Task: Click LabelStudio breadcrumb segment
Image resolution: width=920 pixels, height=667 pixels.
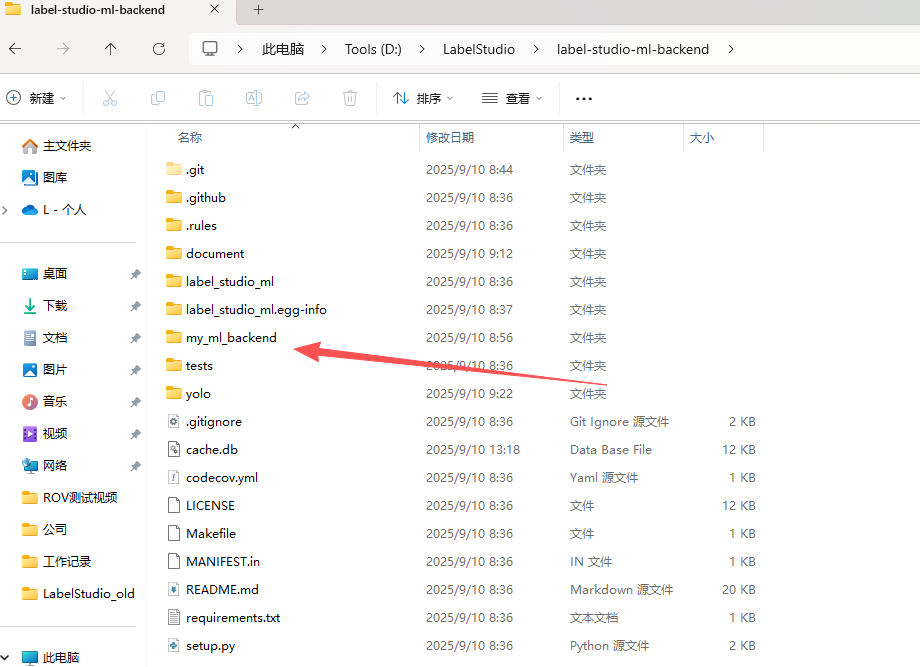Action: 479,49
